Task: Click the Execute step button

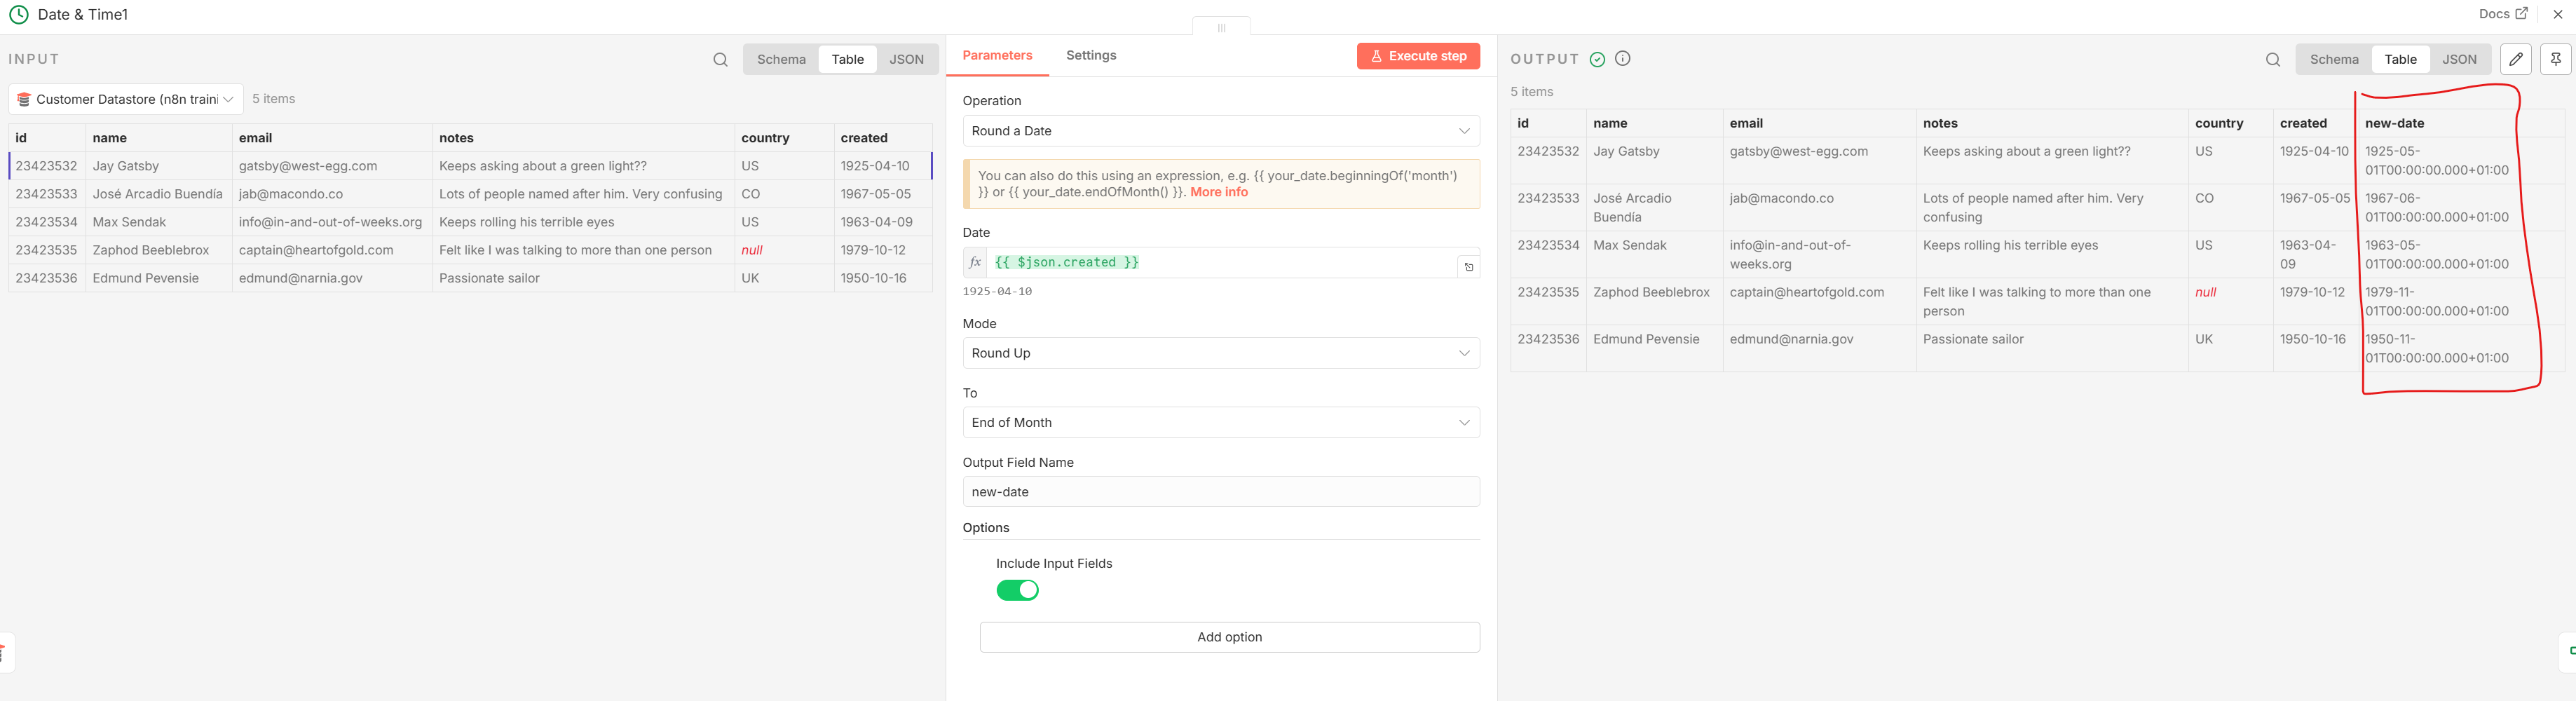Action: 1417,56
